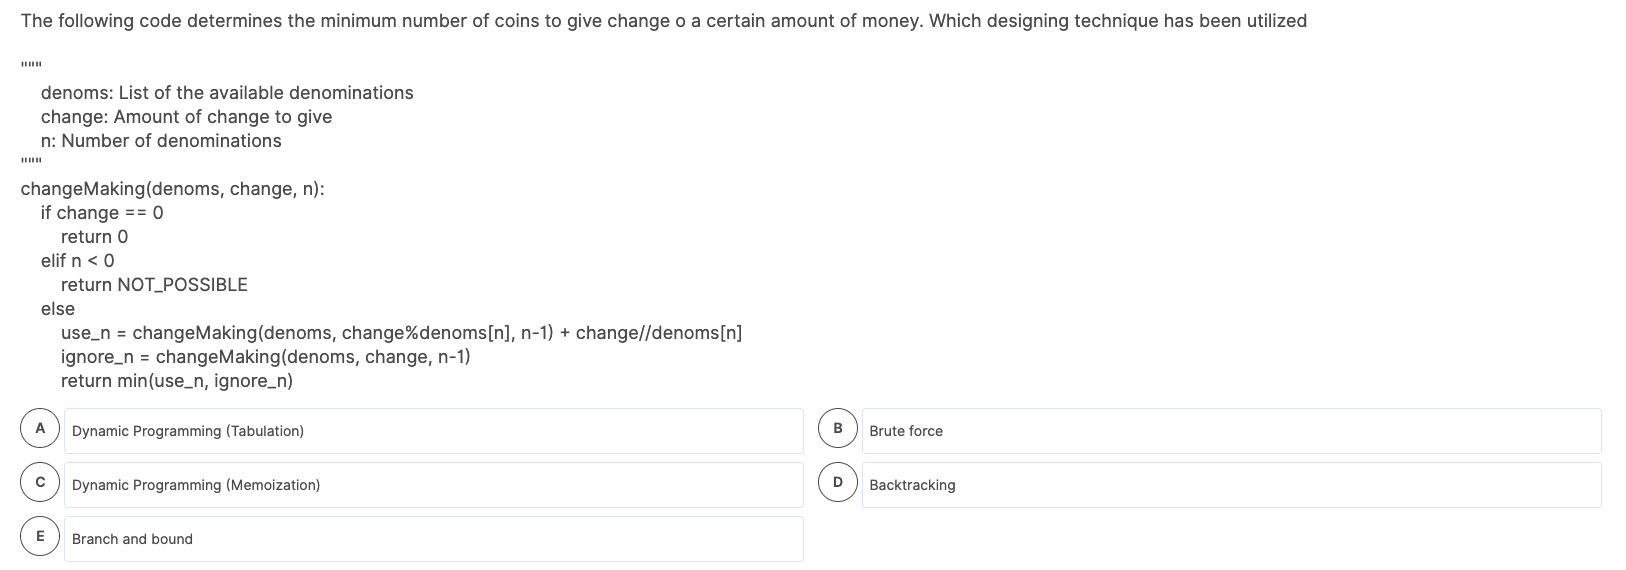
Task: Choose the Brute force answer box
Action: click(x=1232, y=431)
